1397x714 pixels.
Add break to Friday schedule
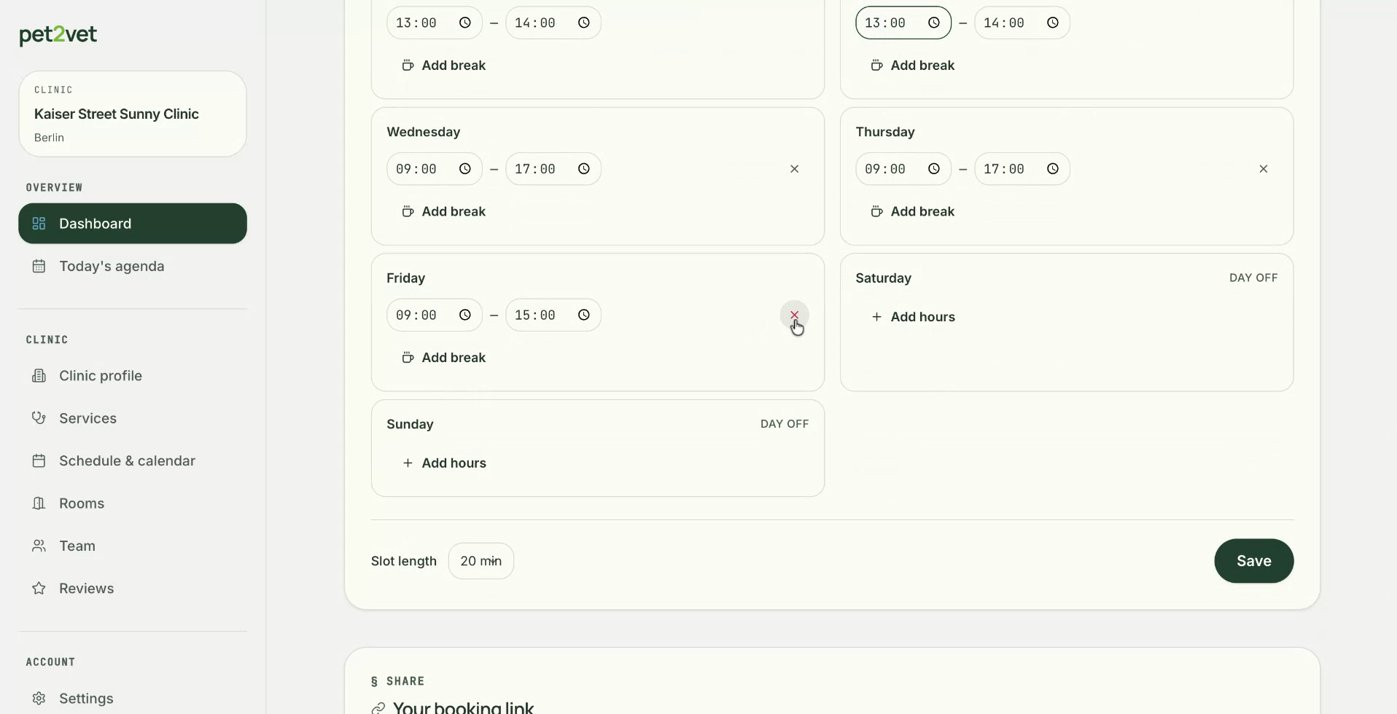[444, 357]
